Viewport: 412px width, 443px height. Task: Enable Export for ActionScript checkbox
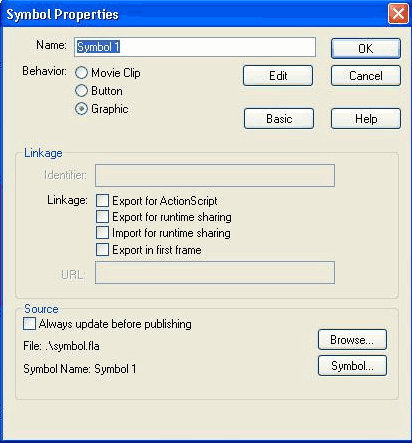[102, 201]
